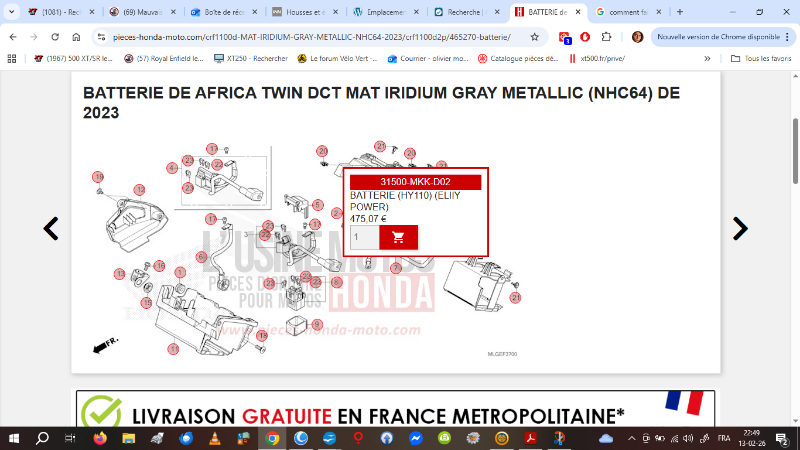The image size is (800, 450).
Task: Open the tab search dropdown arrow
Action: [x=11, y=12]
